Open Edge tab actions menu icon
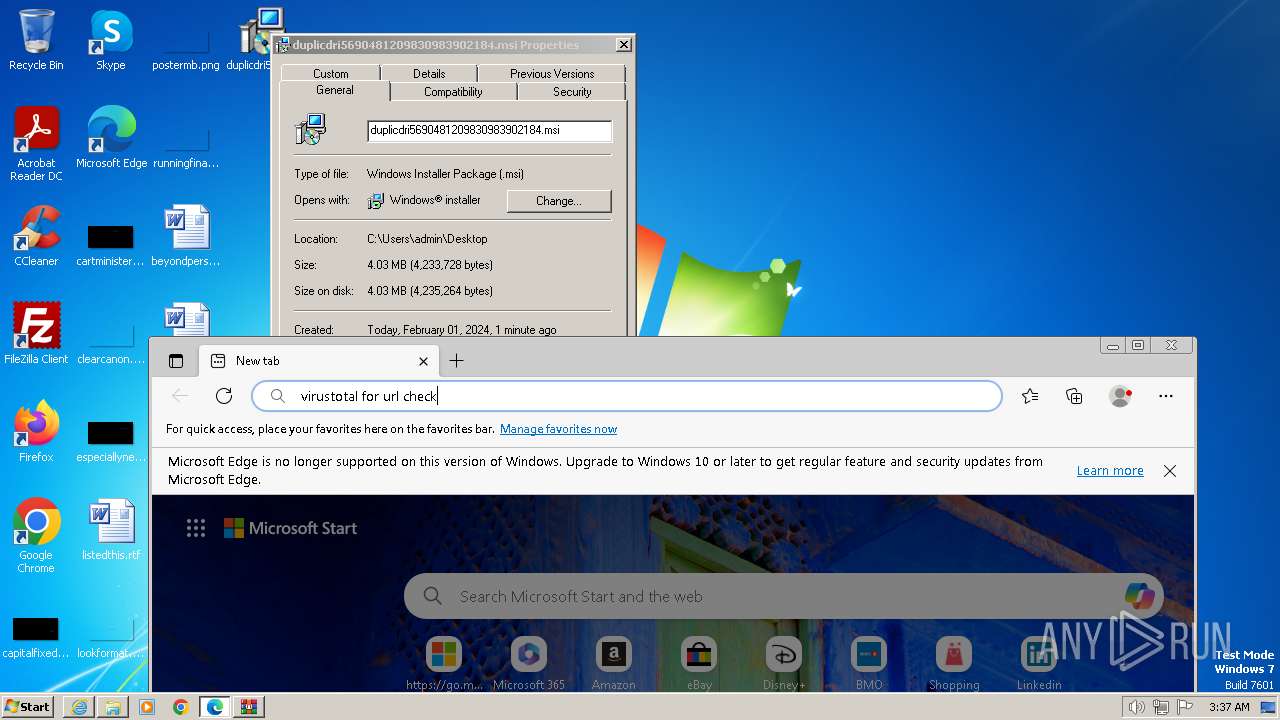This screenshot has height=720, width=1280. click(x=176, y=361)
